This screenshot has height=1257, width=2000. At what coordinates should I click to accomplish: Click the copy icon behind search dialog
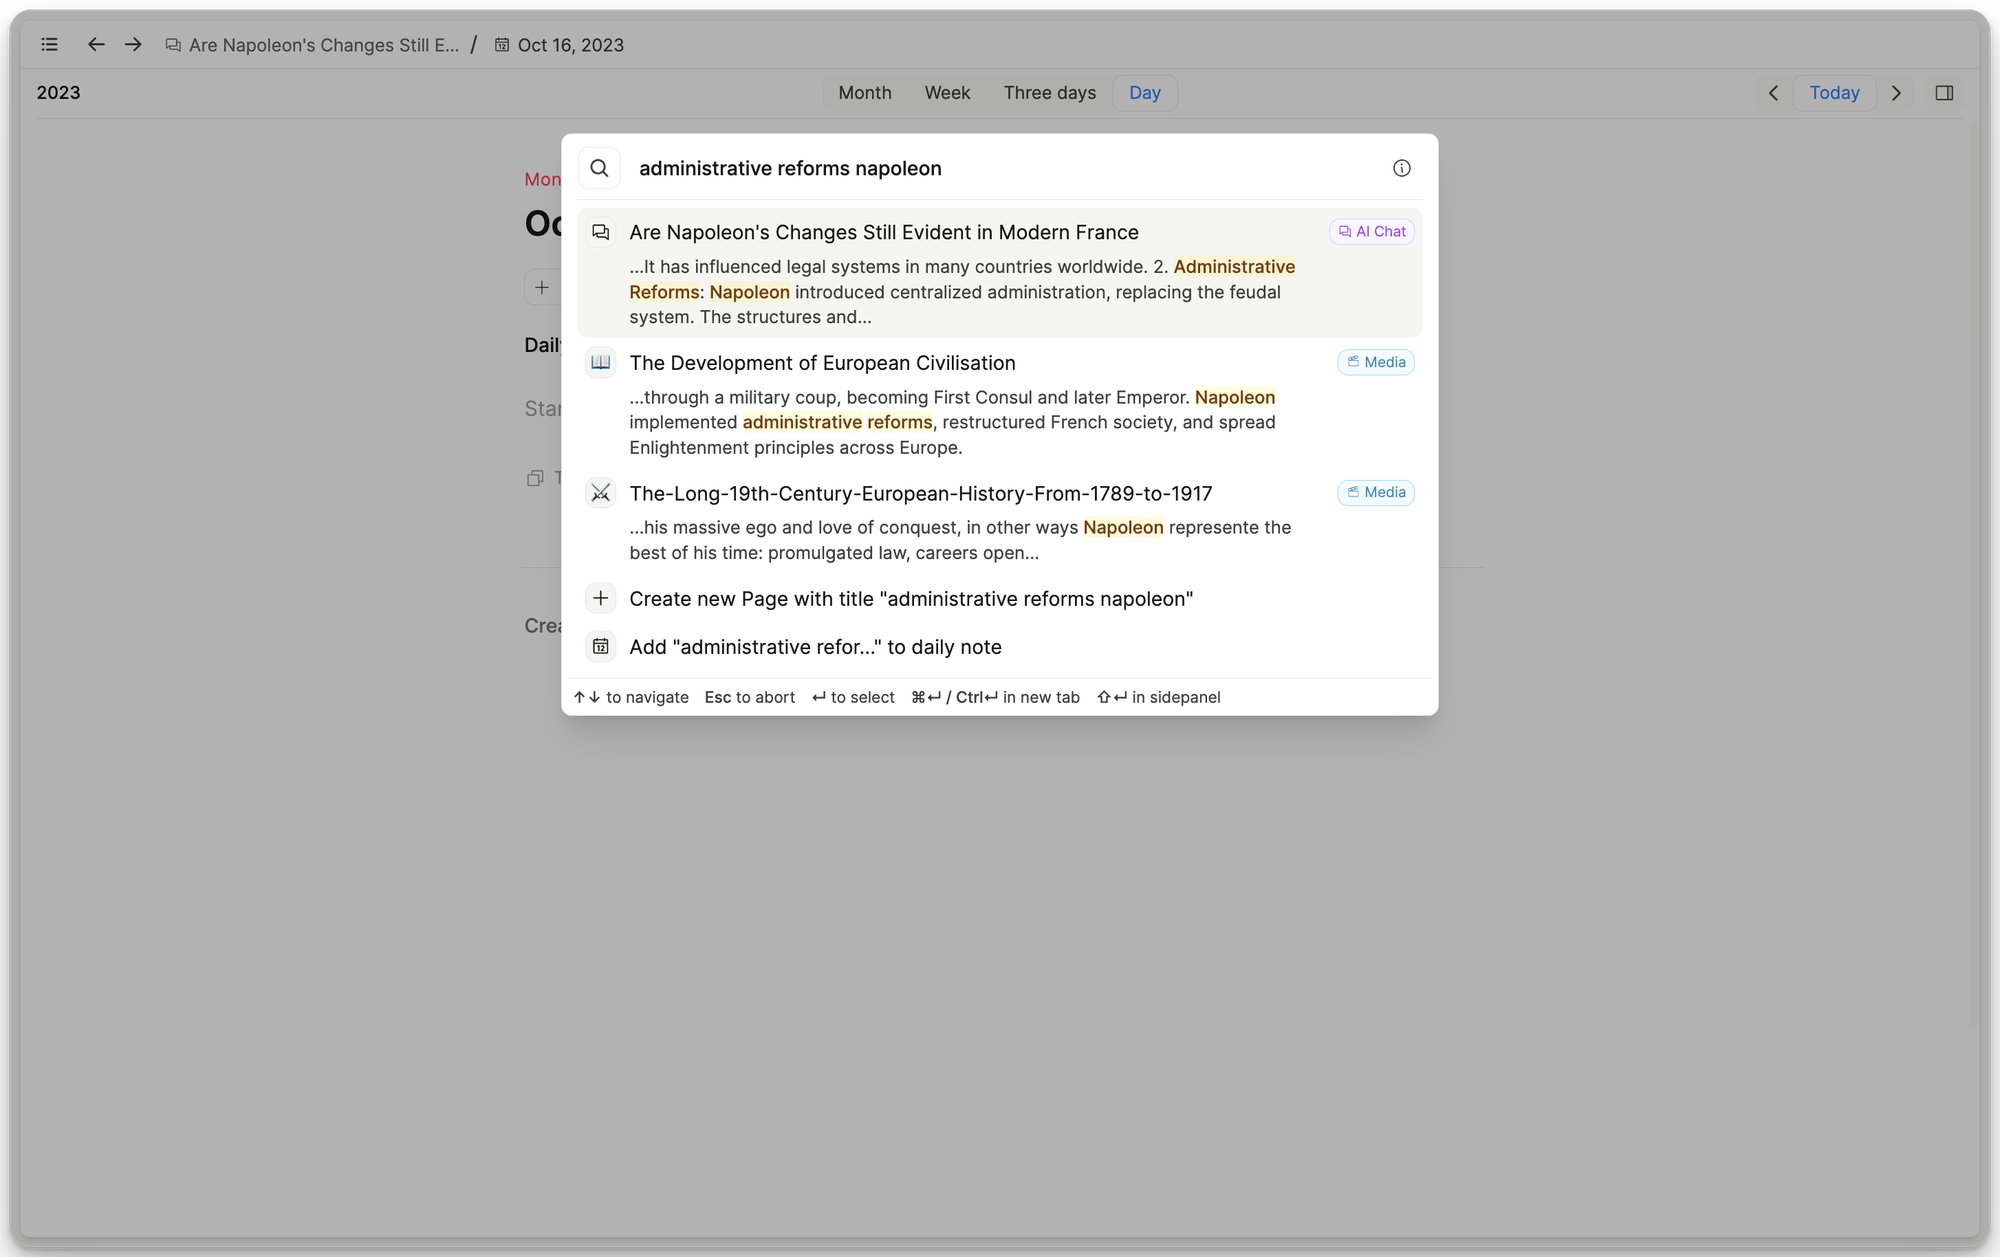[x=535, y=478]
